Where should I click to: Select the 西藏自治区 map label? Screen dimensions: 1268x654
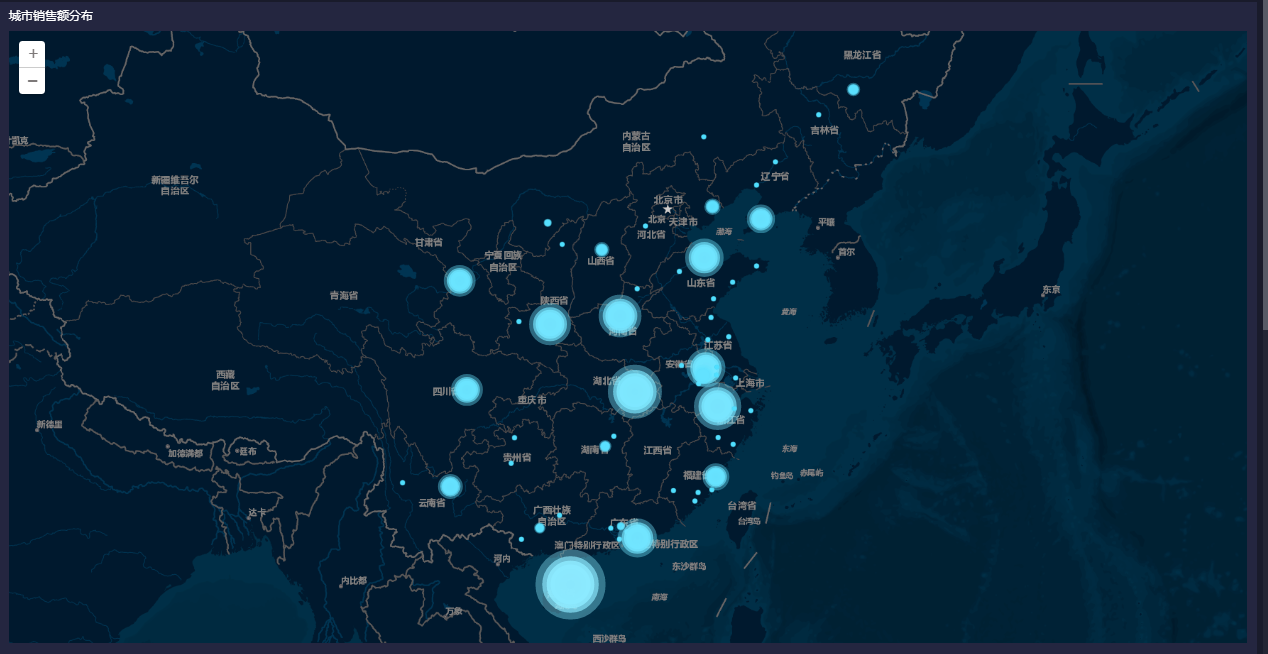(225, 380)
